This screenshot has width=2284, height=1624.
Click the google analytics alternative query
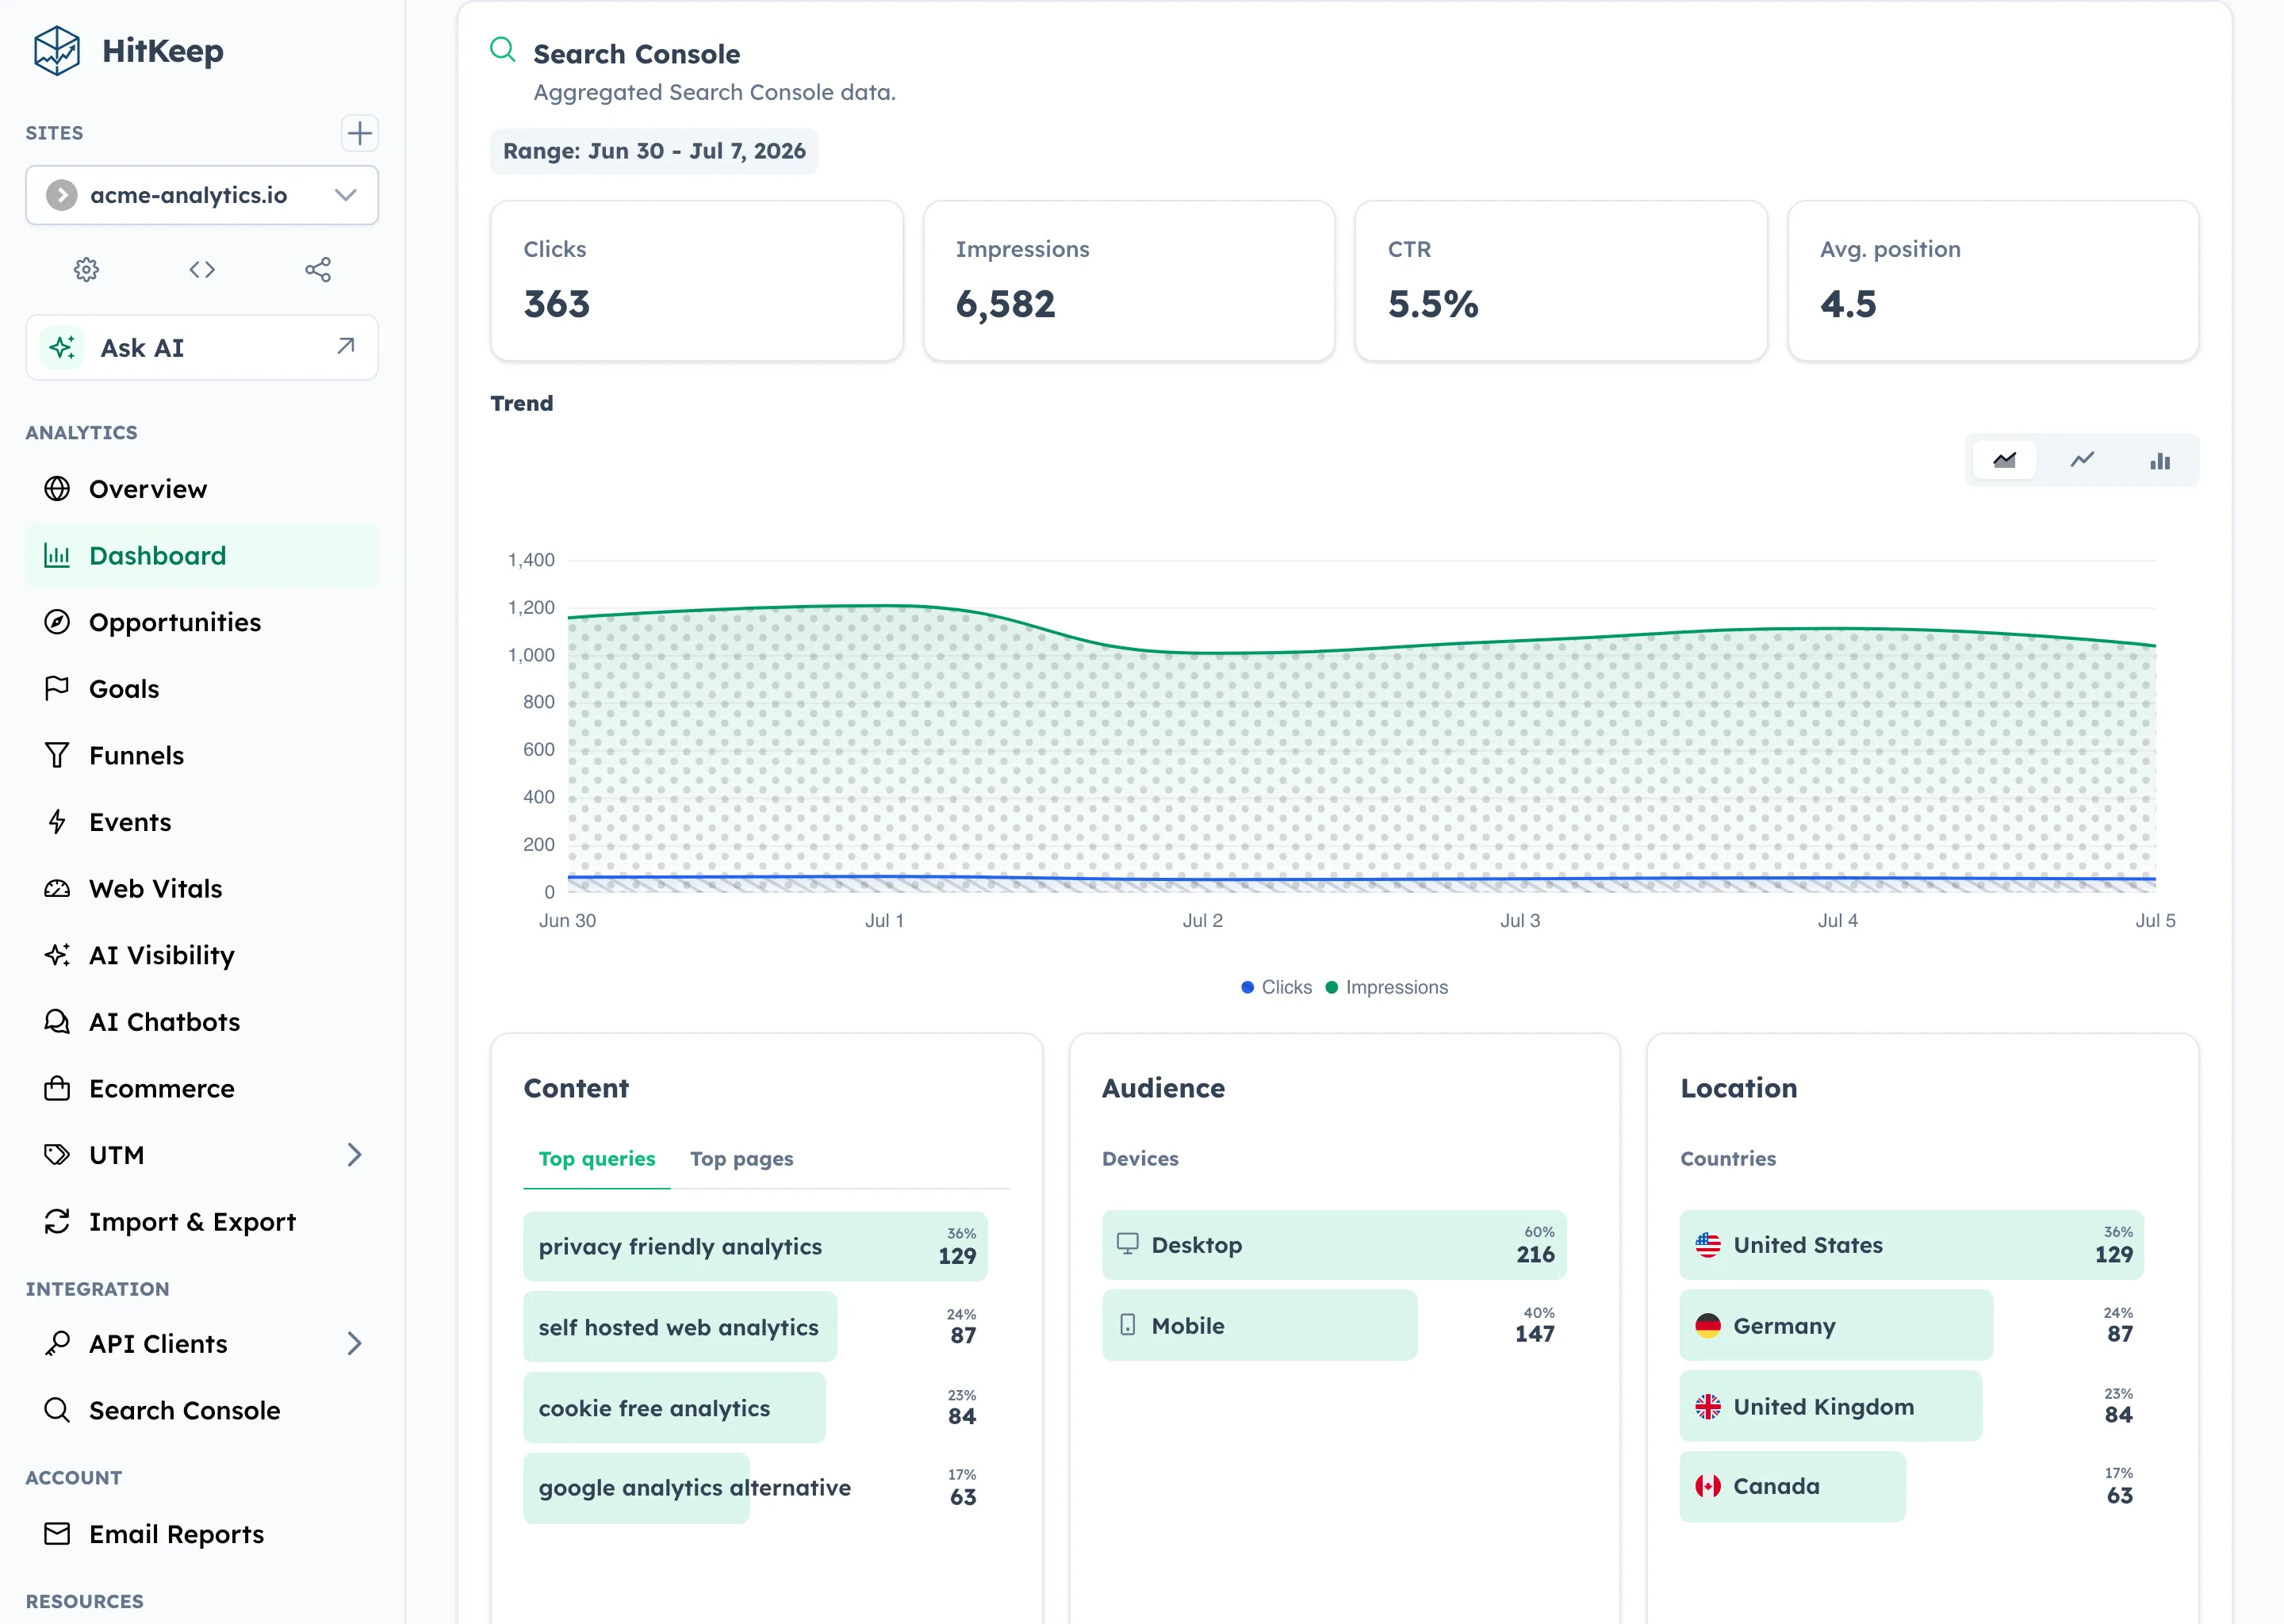pyautogui.click(x=694, y=1487)
